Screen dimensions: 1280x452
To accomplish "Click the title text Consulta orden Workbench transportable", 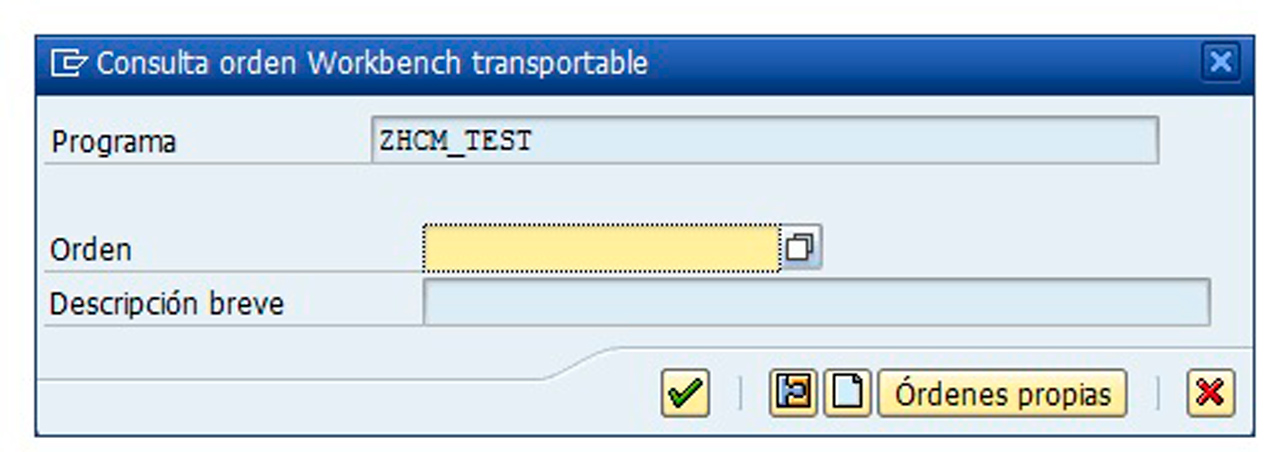I will pyautogui.click(x=371, y=64).
